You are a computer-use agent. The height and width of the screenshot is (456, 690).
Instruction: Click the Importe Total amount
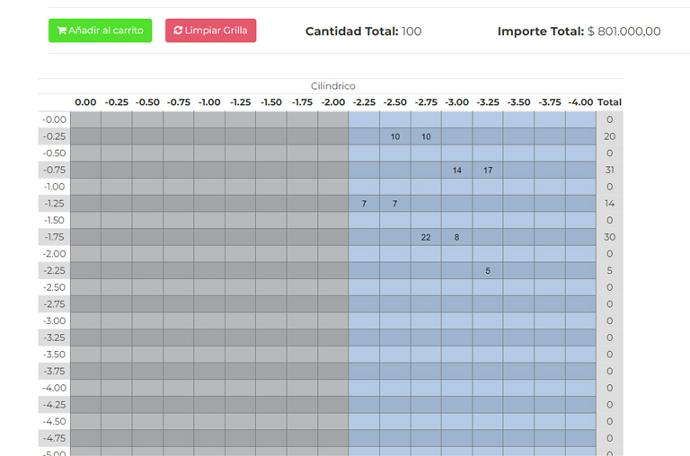click(x=624, y=31)
